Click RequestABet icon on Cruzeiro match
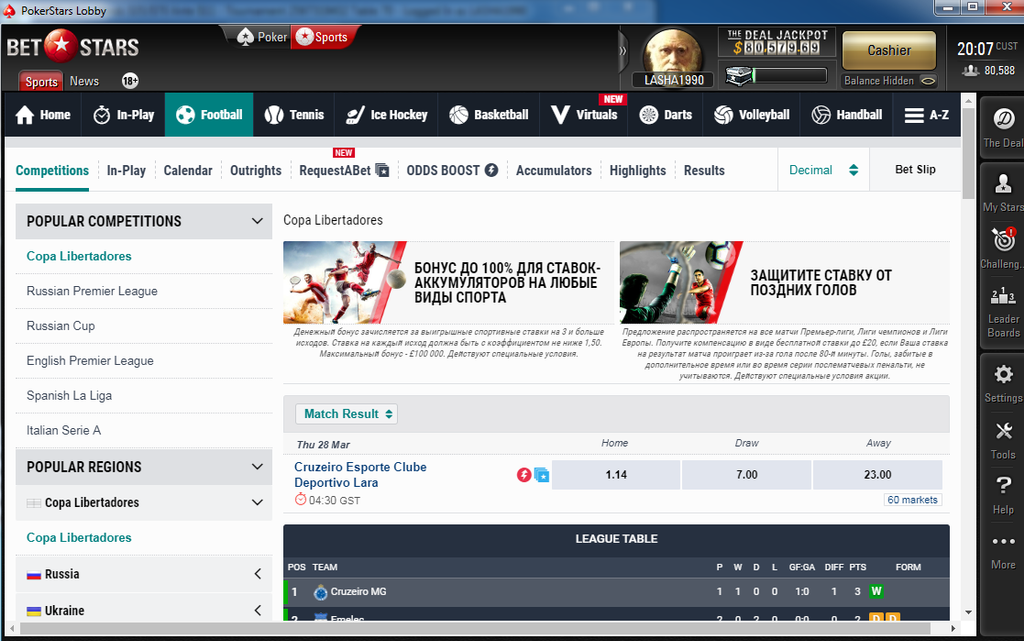The width and height of the screenshot is (1024, 641). click(541, 475)
